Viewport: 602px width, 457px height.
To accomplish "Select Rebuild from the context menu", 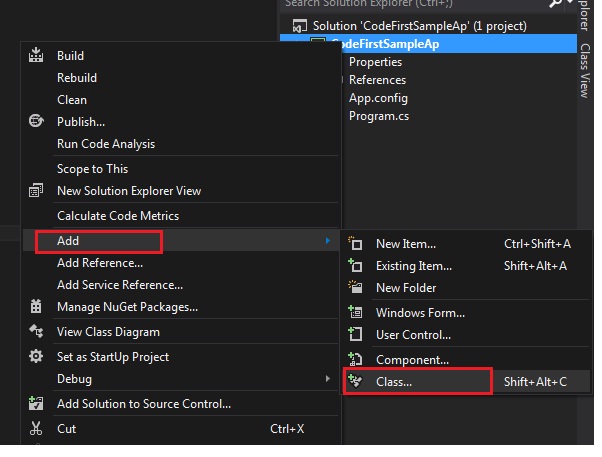I will point(77,78).
